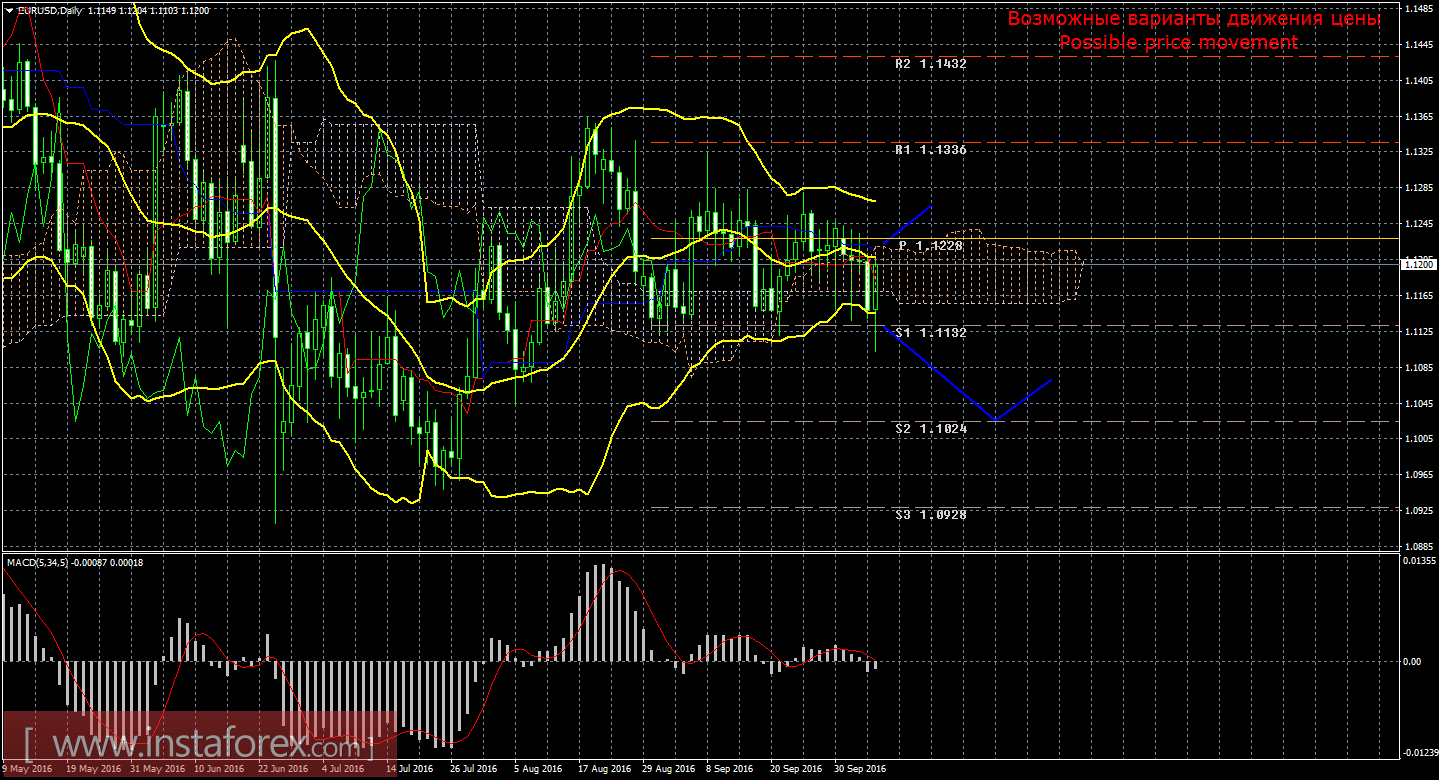Click 1.0885 on the price scale
1439x780 pixels.
1419,546
